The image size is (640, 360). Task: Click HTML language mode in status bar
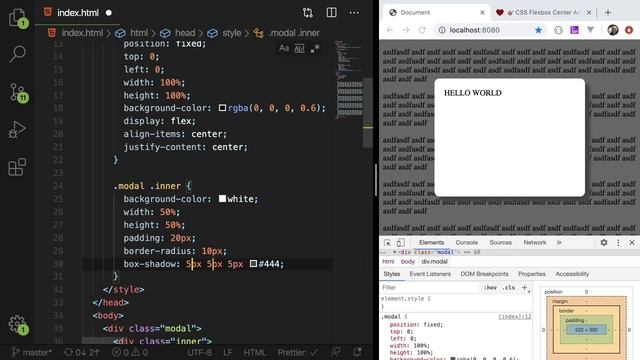tap(255, 352)
